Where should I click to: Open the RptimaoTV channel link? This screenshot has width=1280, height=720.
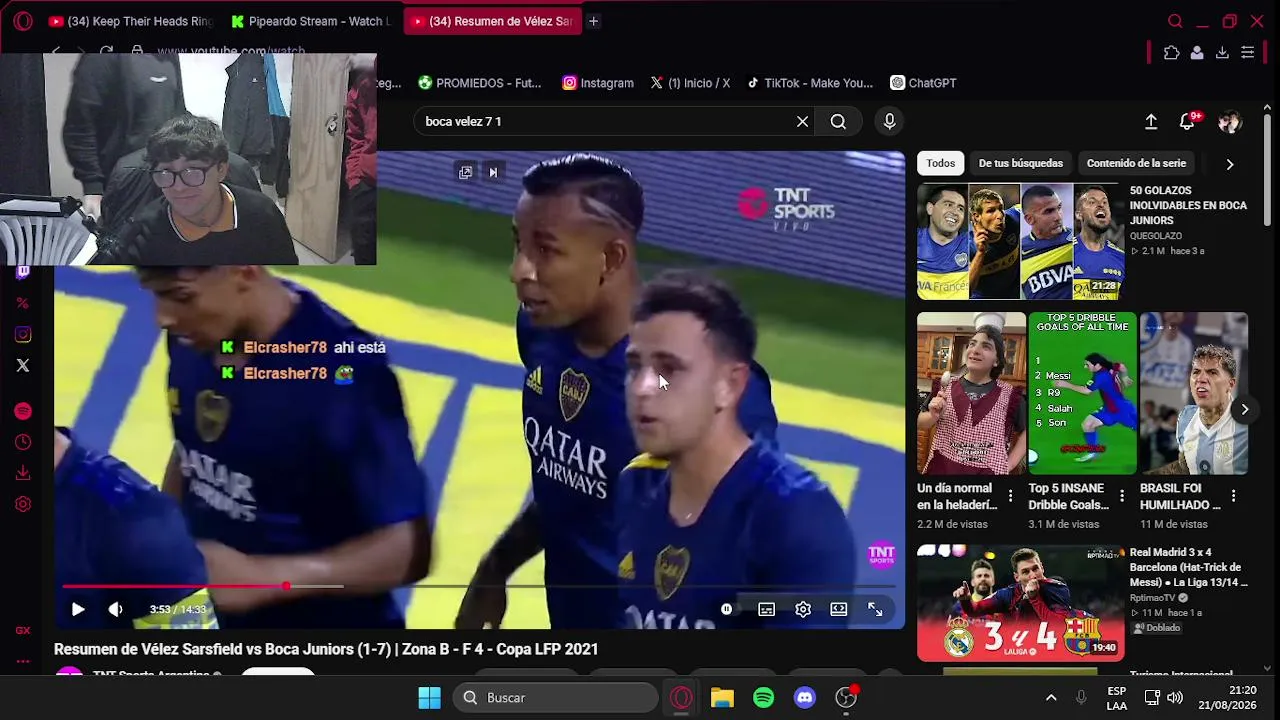click(x=1153, y=598)
